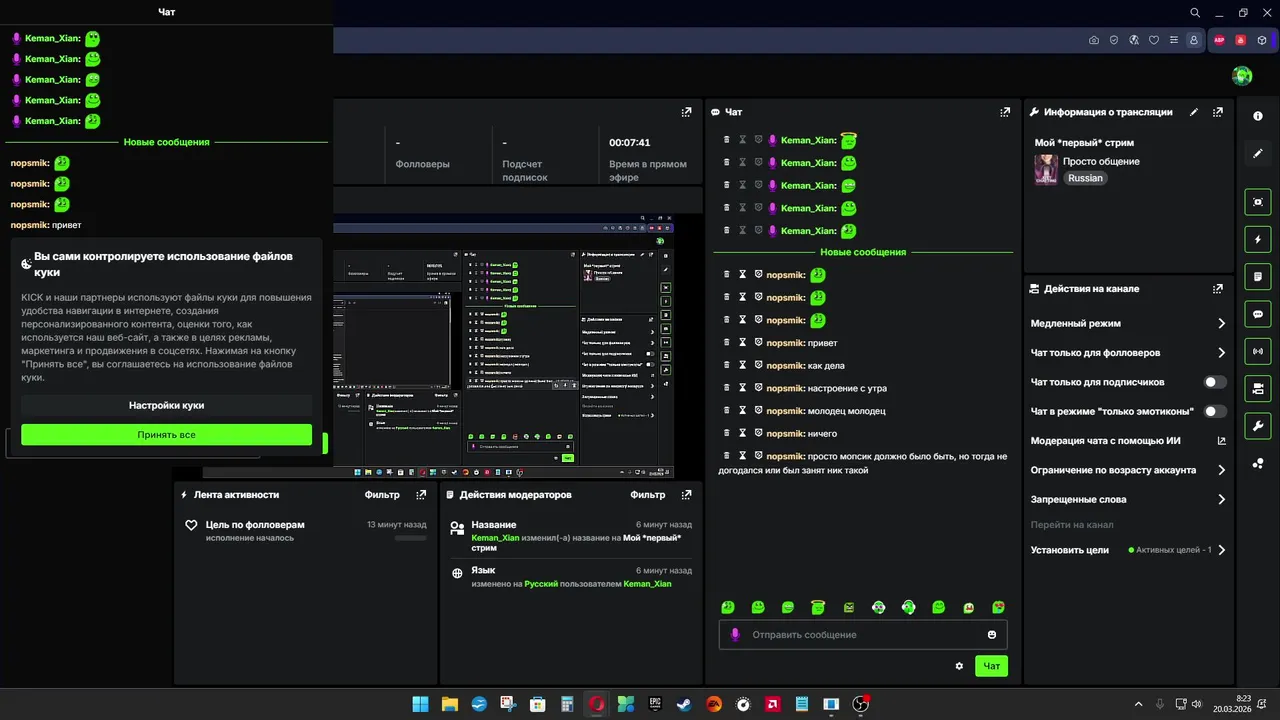
Task: Pop out the Информация о трансляции panel
Action: tap(1218, 112)
